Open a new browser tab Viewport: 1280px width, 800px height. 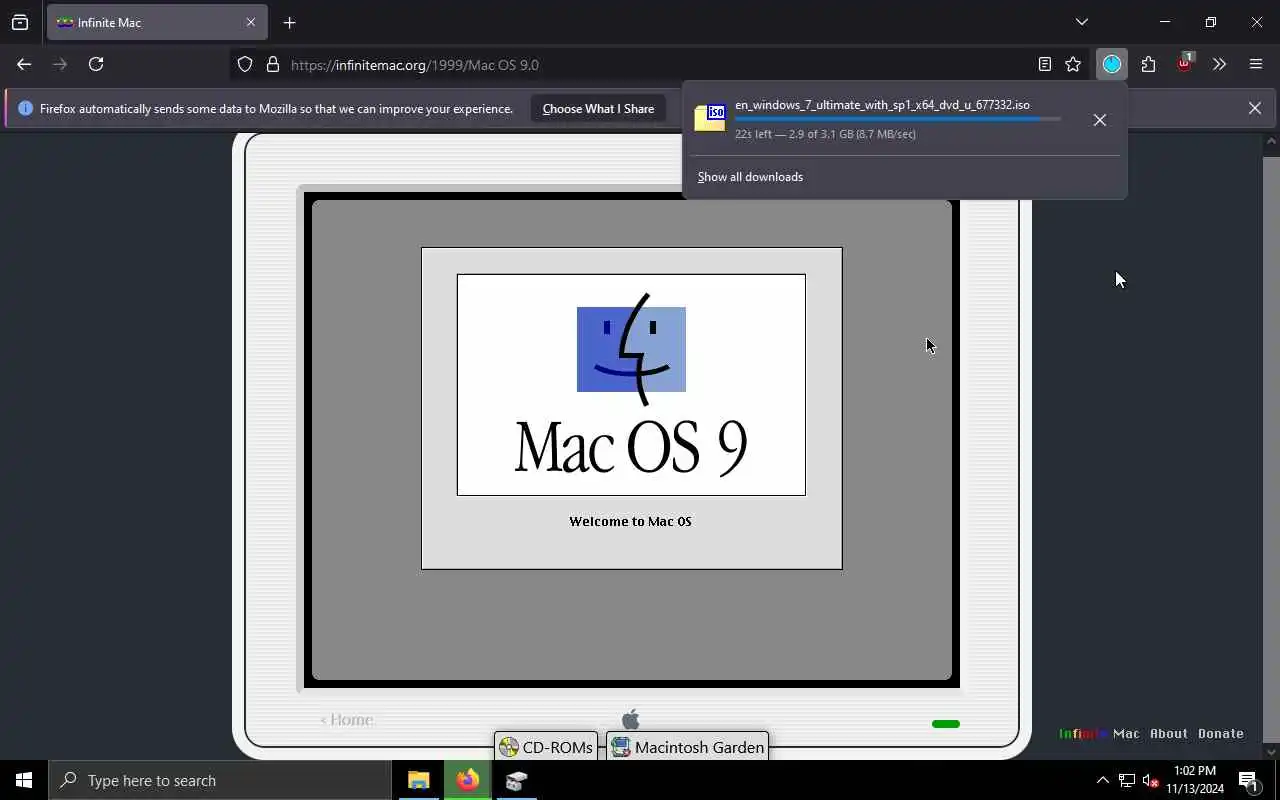pos(289,22)
